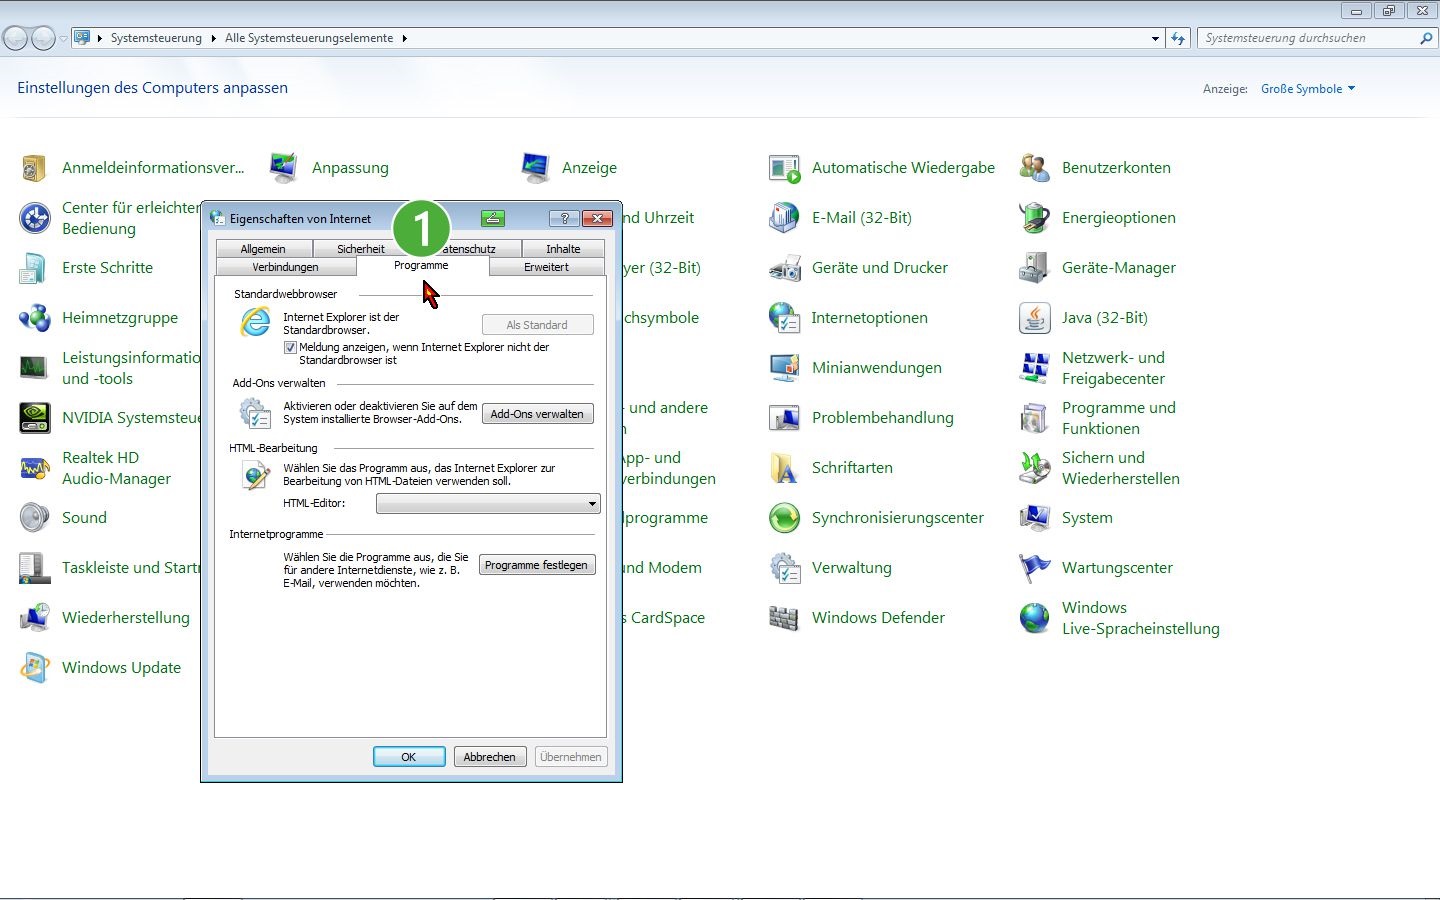Expand the HTML-Editor dropdown

pos(592,504)
